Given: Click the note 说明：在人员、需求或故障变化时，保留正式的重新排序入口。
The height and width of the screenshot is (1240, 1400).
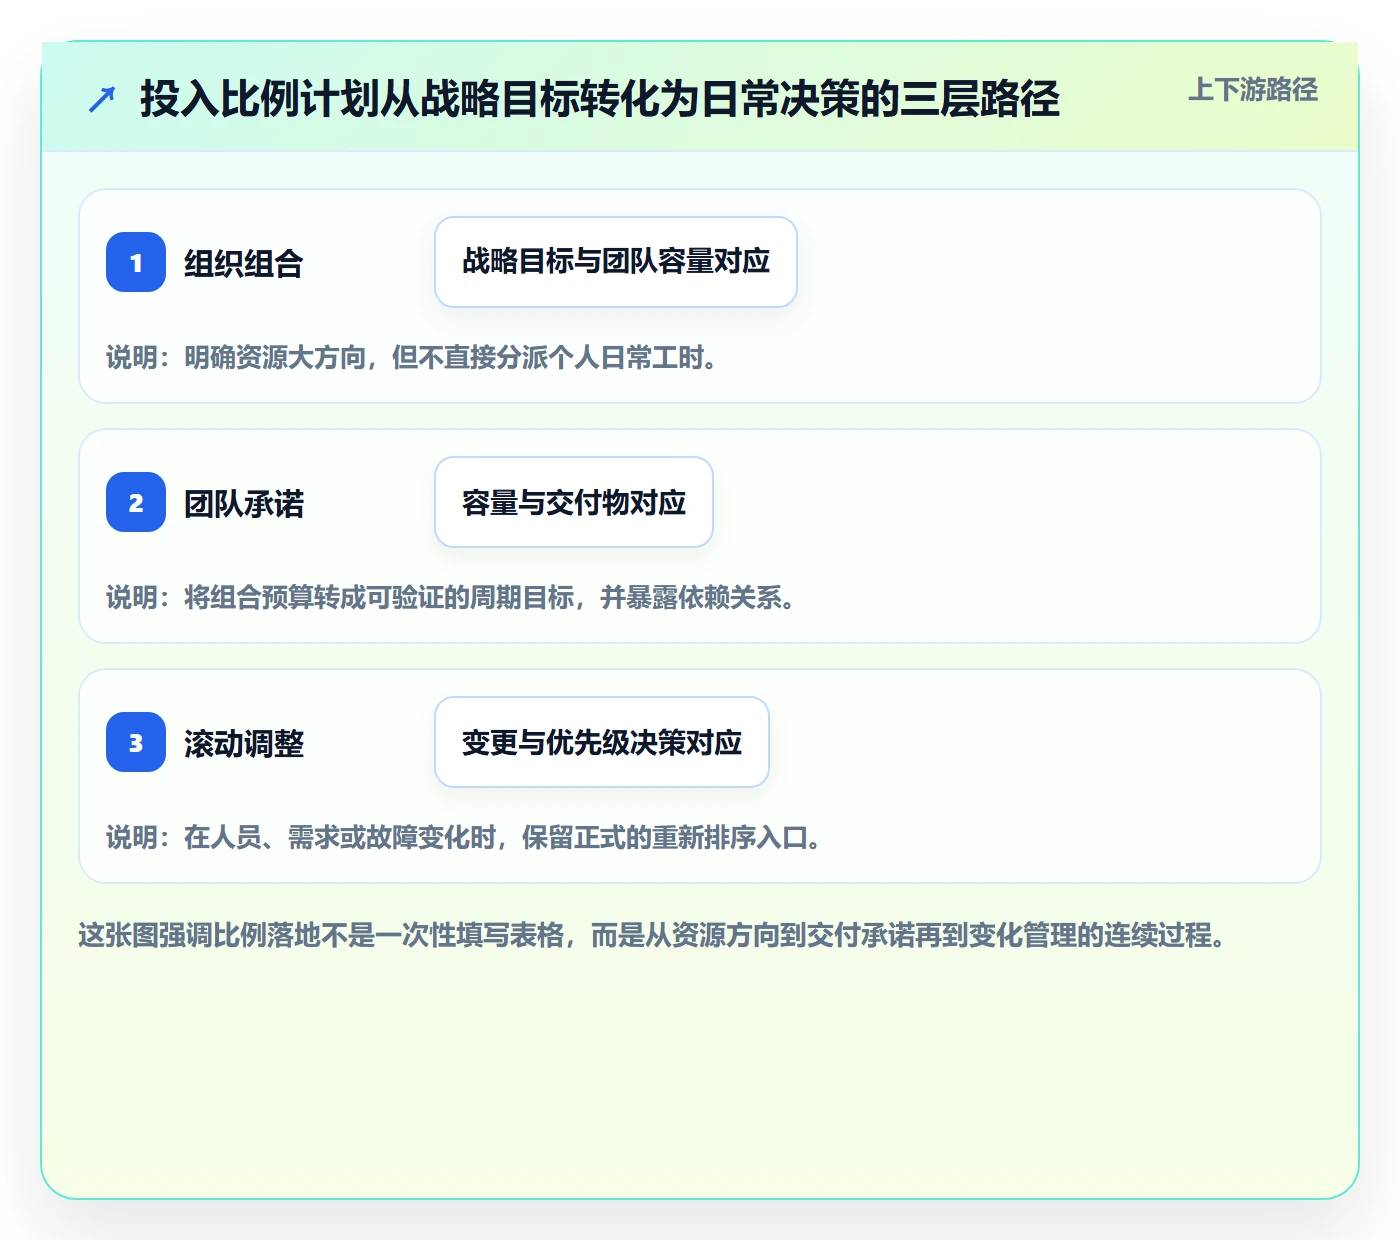Looking at the screenshot, I should click(x=464, y=837).
